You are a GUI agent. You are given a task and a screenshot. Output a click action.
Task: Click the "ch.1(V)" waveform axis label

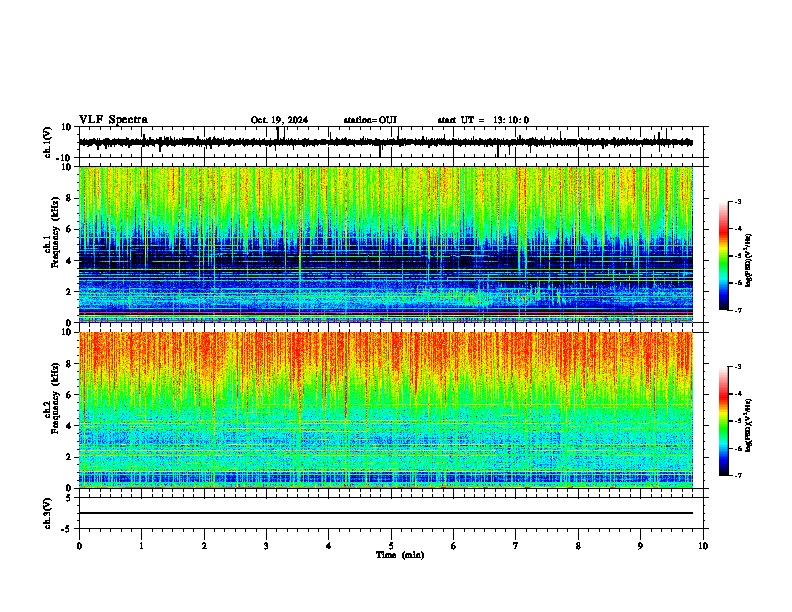48,142
